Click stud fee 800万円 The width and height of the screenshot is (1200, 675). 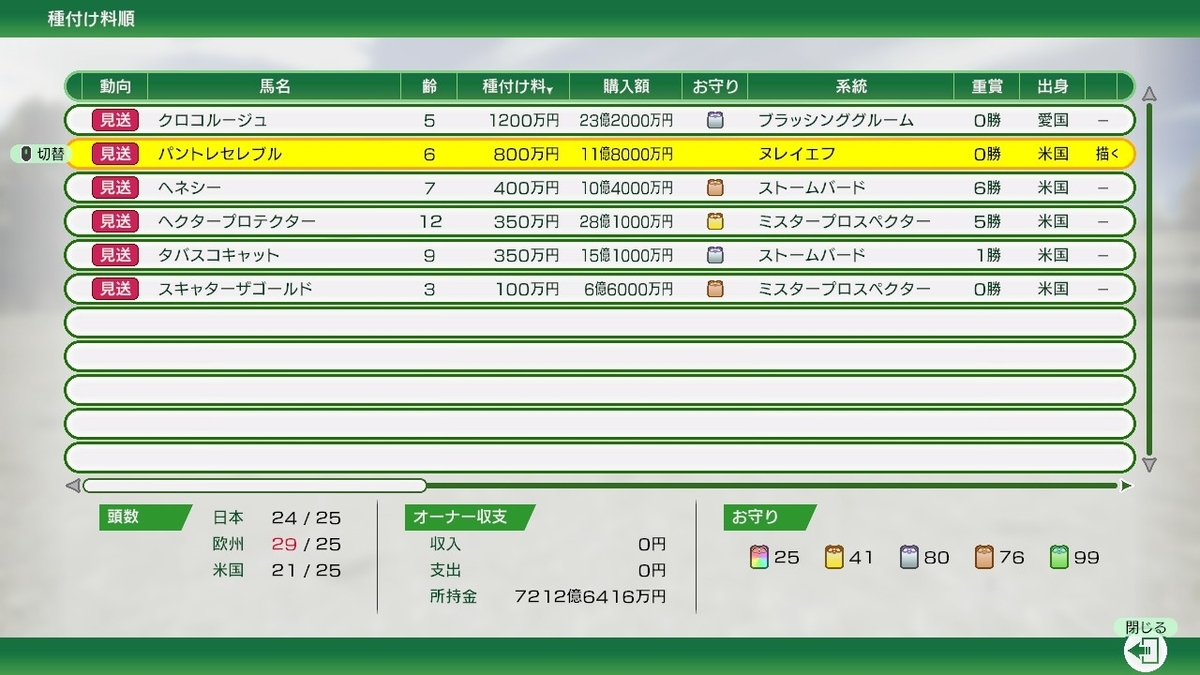(x=528, y=154)
